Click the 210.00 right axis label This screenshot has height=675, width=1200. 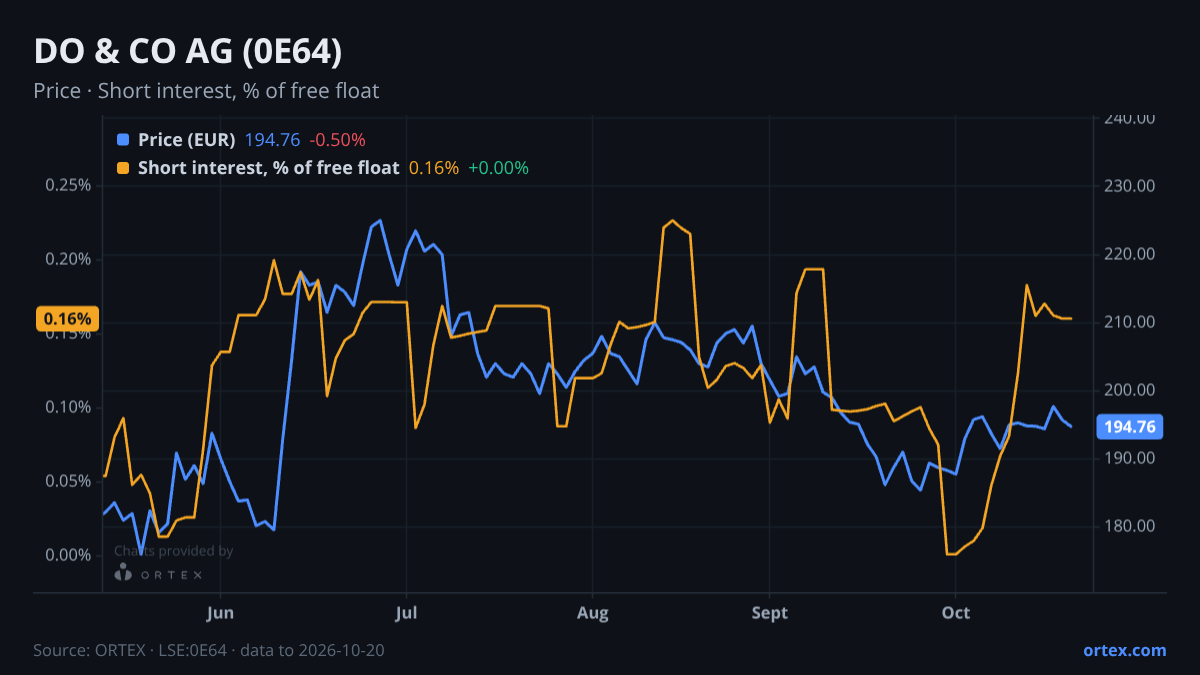(1130, 322)
